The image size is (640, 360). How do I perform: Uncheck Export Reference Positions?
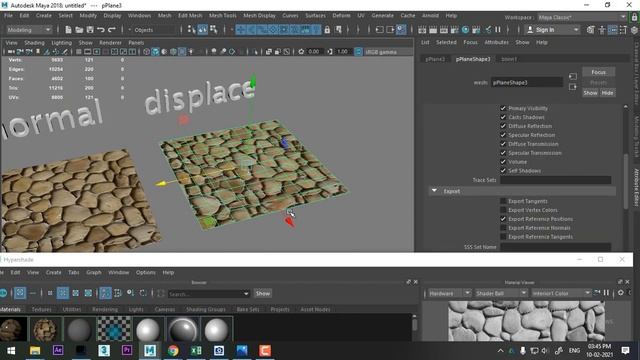[x=503, y=219]
